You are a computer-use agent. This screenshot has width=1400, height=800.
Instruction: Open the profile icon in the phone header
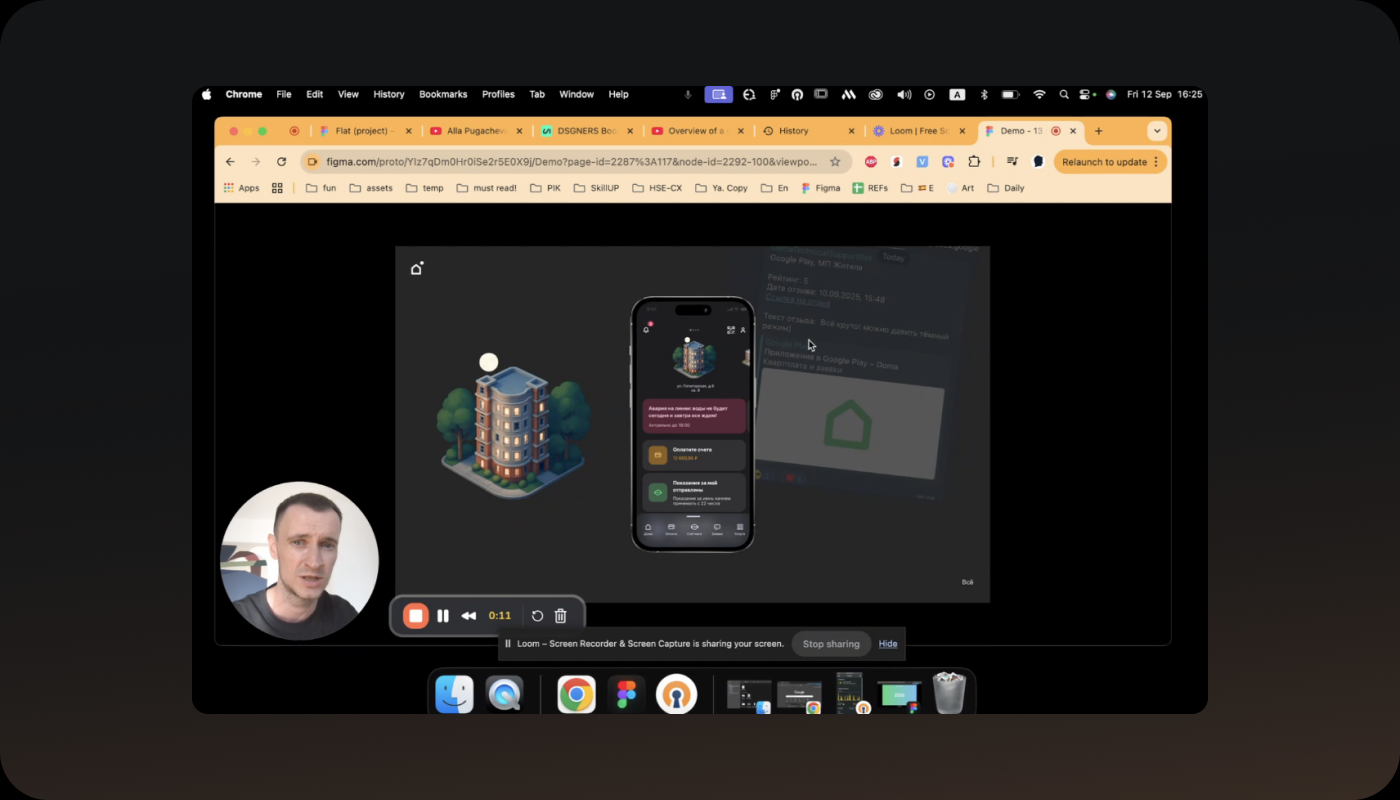[x=743, y=329]
